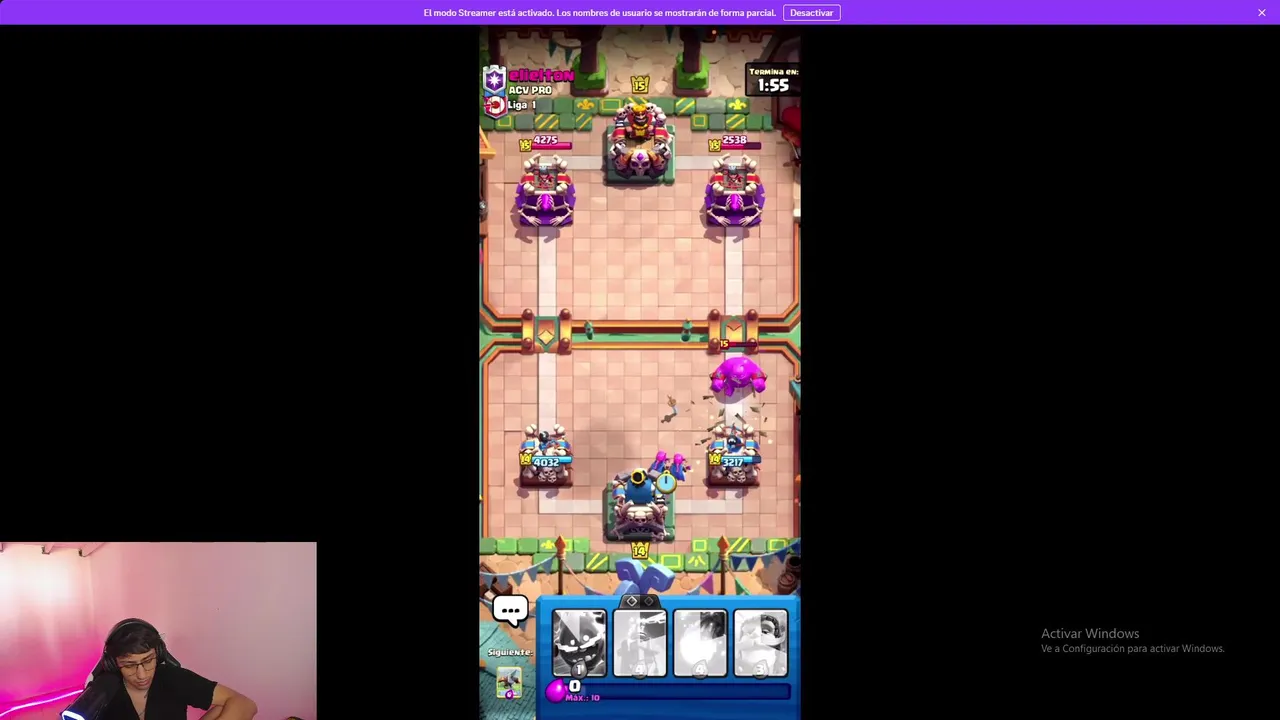
Task: Click your princess tower with 3217 health
Action: [735, 455]
